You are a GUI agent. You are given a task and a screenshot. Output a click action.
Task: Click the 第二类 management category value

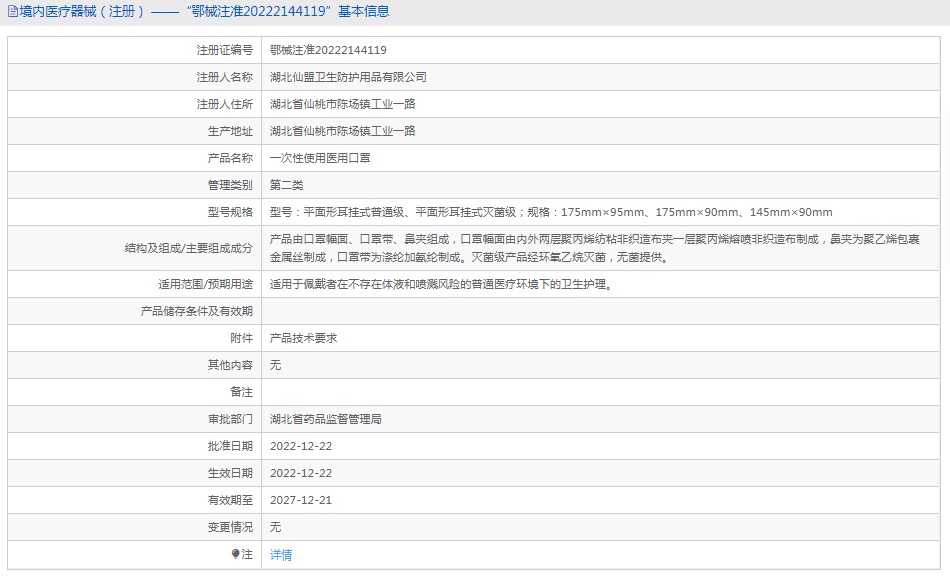(287, 185)
